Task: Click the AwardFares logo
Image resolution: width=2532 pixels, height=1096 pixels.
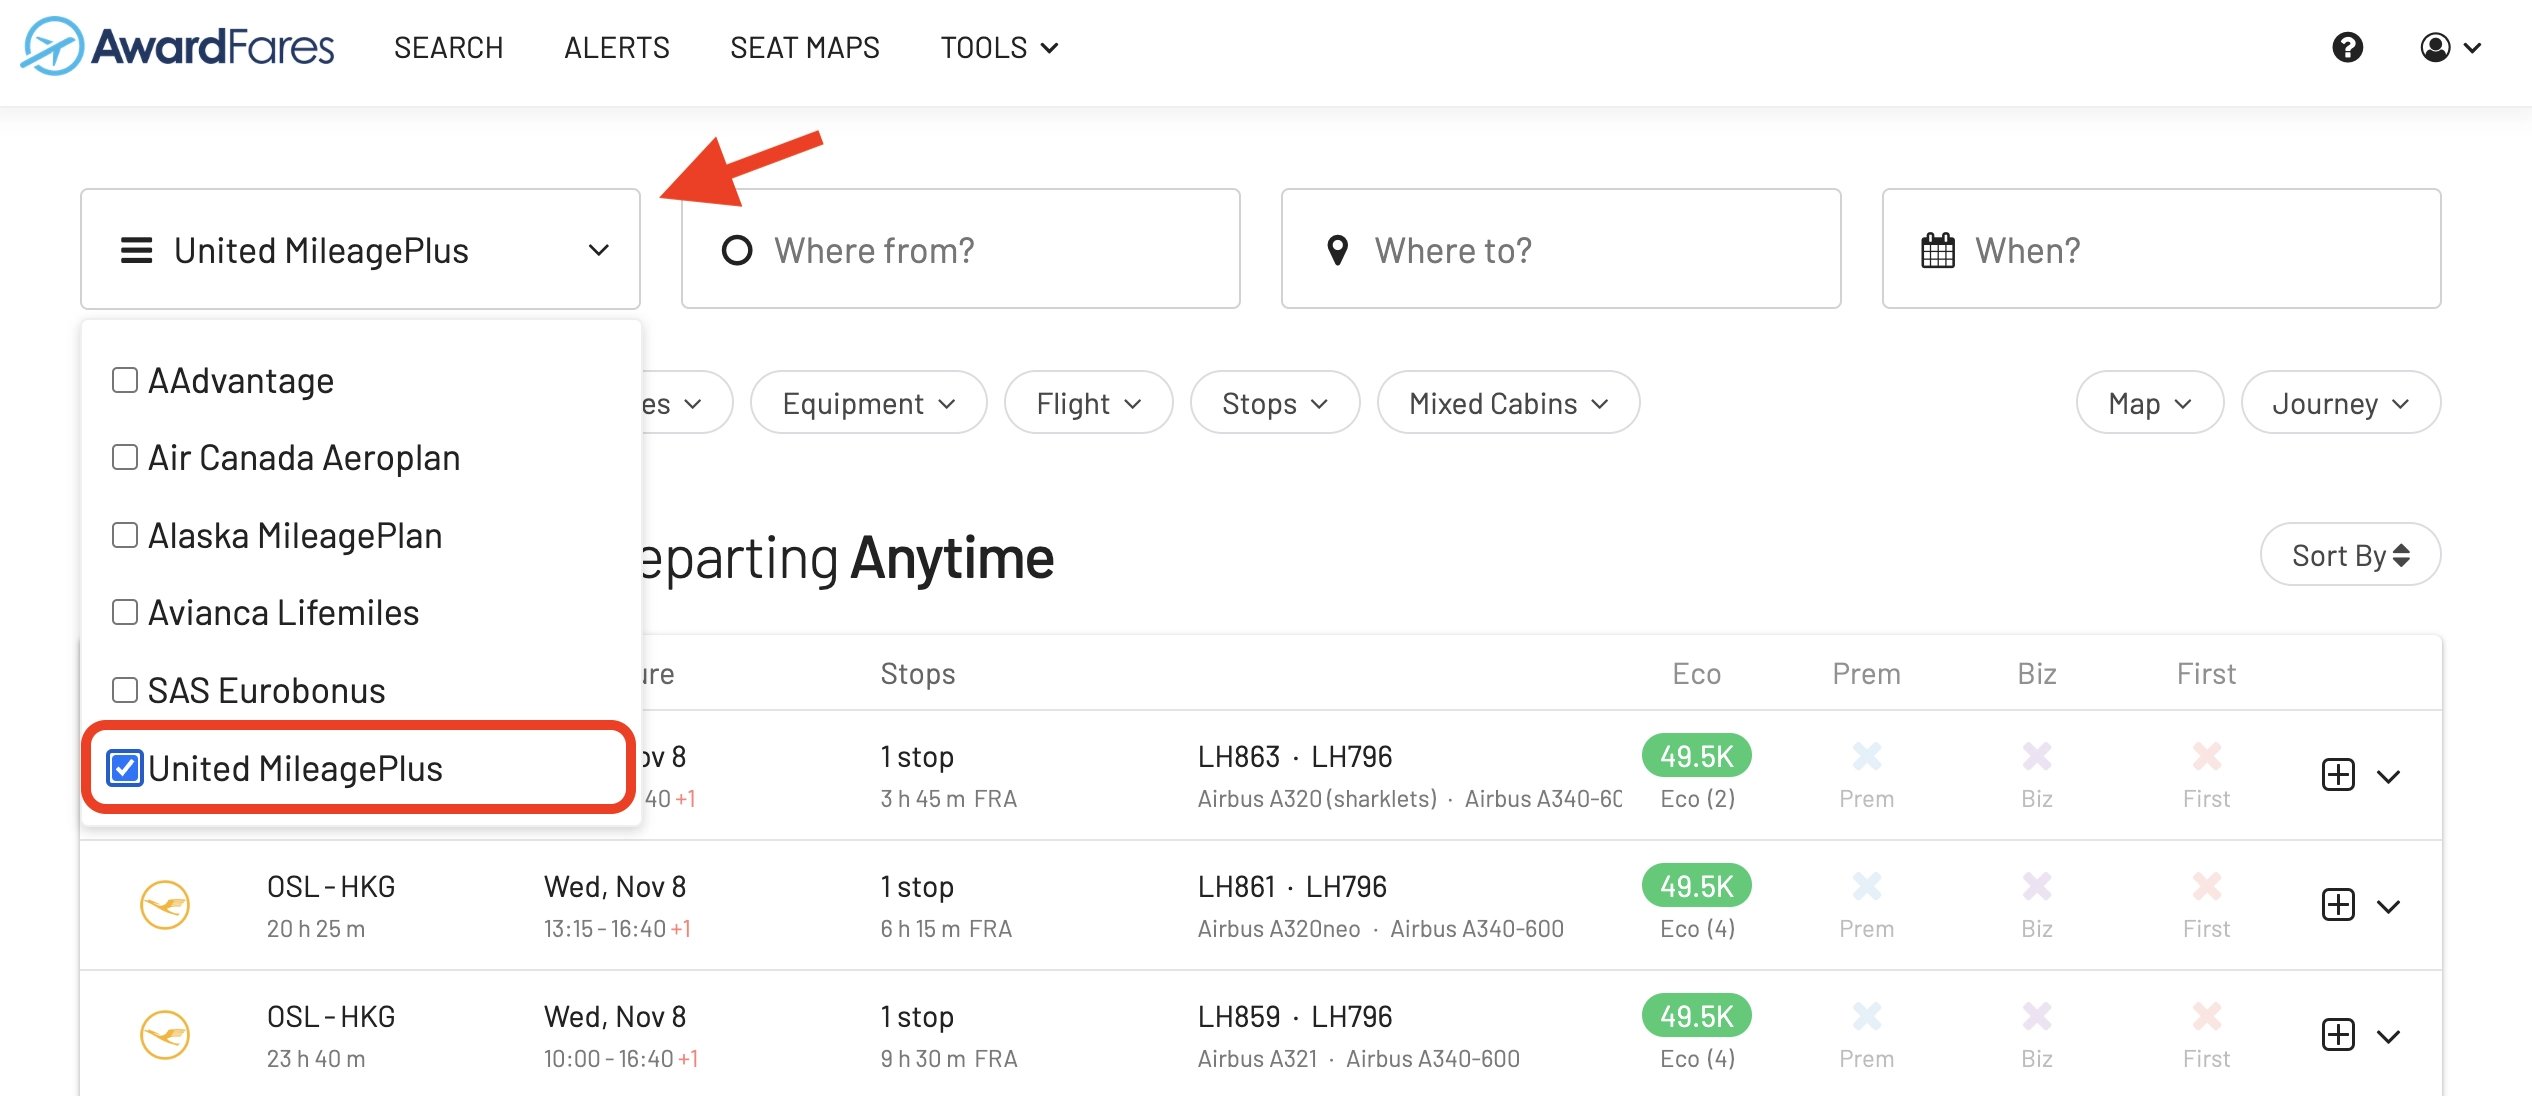Action: click(x=178, y=46)
